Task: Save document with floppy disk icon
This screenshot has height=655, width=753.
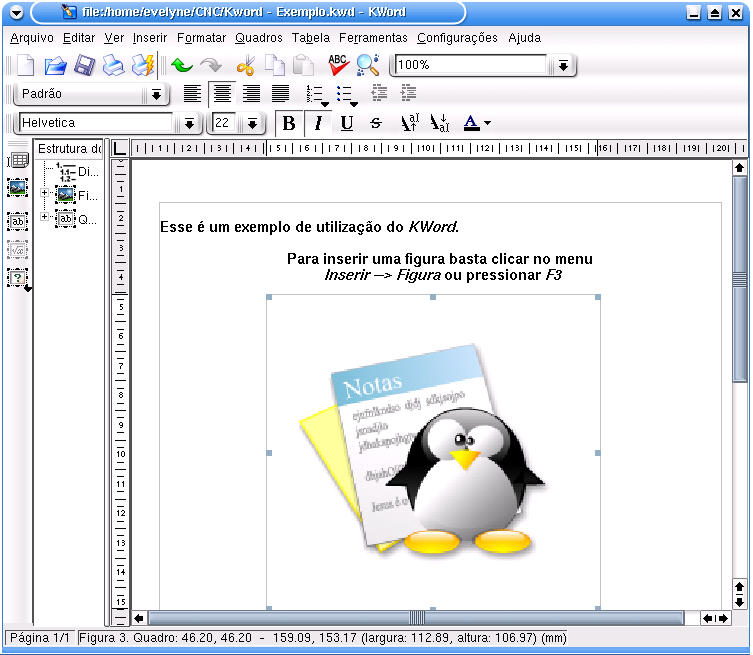Action: (85, 65)
